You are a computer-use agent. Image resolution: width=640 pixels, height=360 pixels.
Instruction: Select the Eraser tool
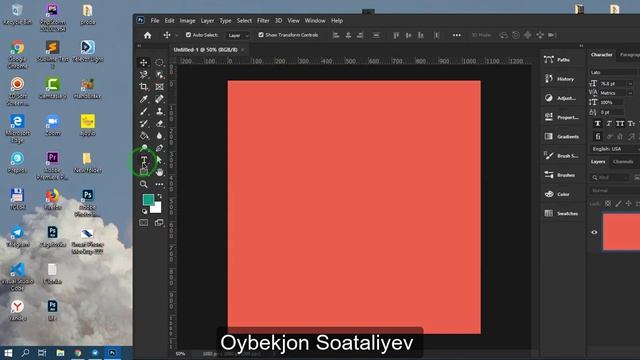click(159, 123)
